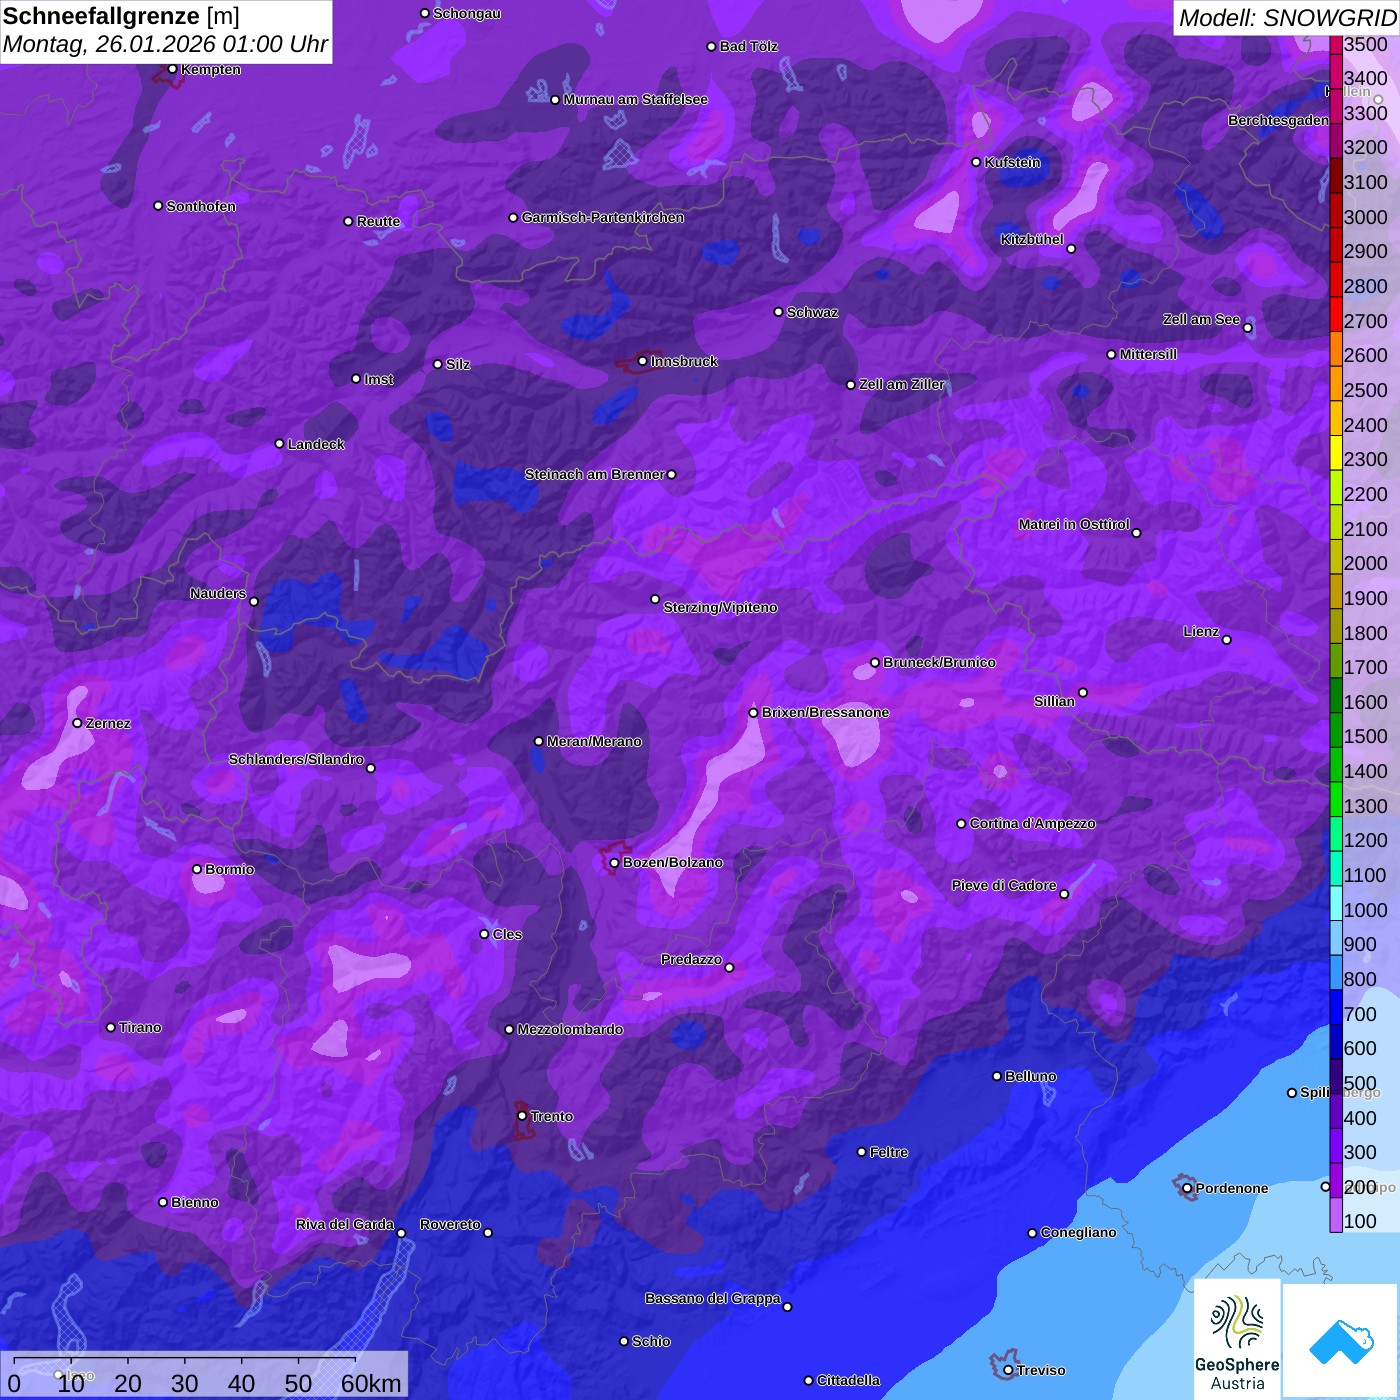Image resolution: width=1400 pixels, height=1400 pixels.
Task: Click the Mittersill label
Action: (x=1148, y=354)
